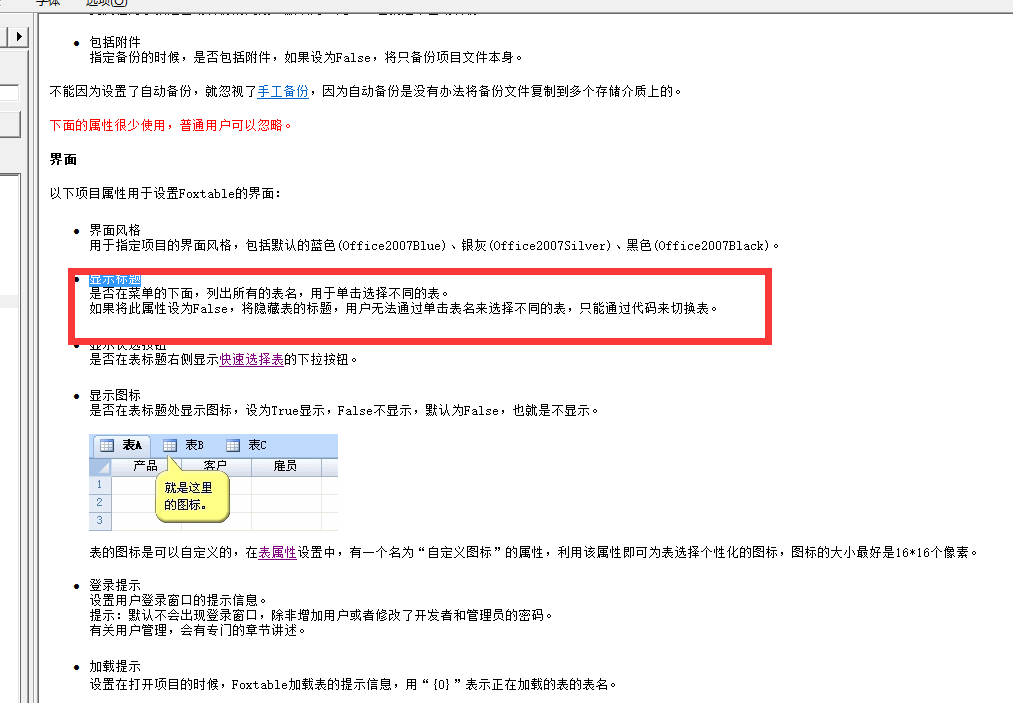Click the highlighted 显示标题 text
Screen dimensions: 1013x703
pos(115,280)
